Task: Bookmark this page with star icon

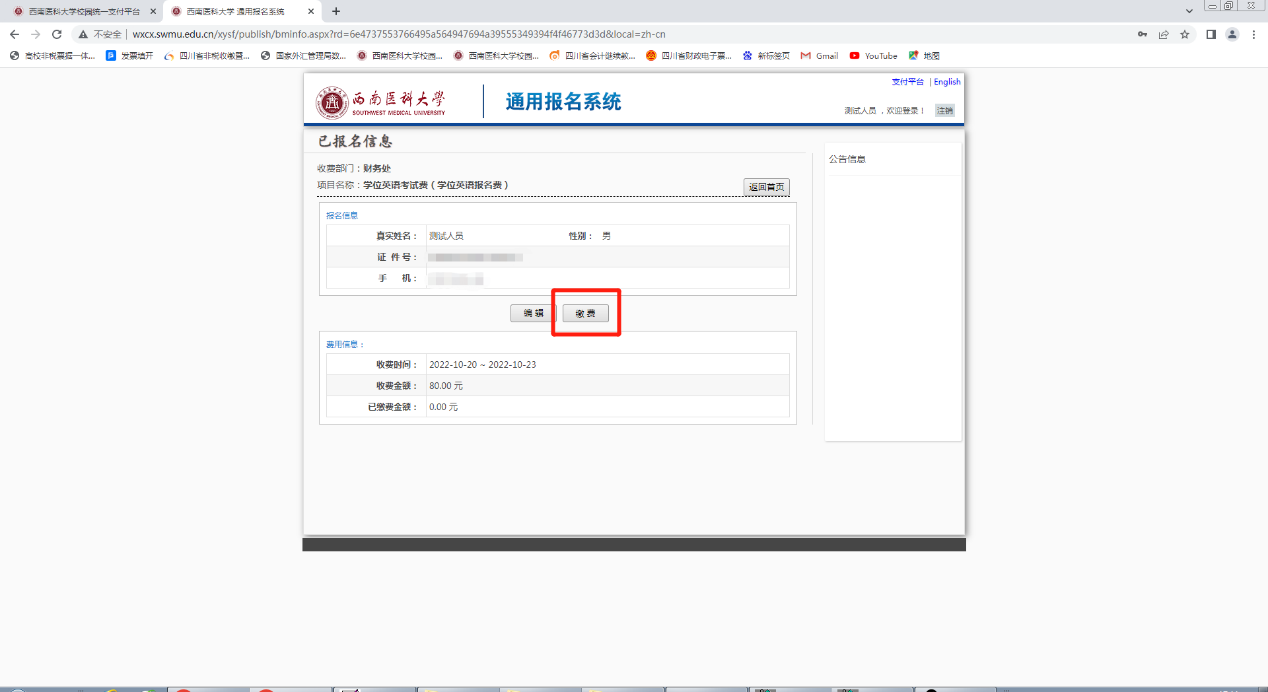Action: (1185, 34)
